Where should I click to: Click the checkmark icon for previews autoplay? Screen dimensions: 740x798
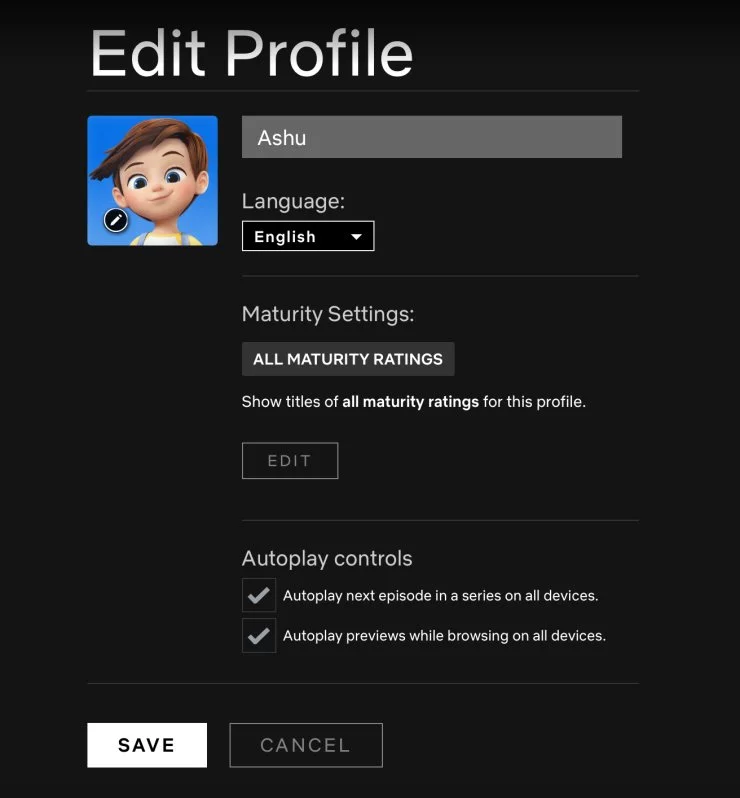pyautogui.click(x=259, y=636)
